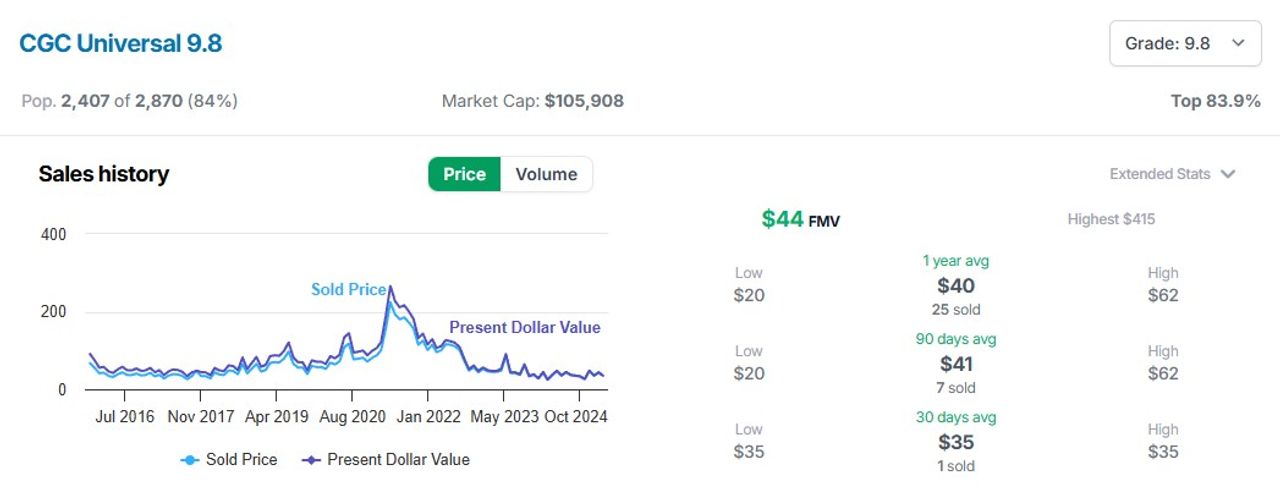
Task: Click the peak point on the price chart
Action: (390, 287)
